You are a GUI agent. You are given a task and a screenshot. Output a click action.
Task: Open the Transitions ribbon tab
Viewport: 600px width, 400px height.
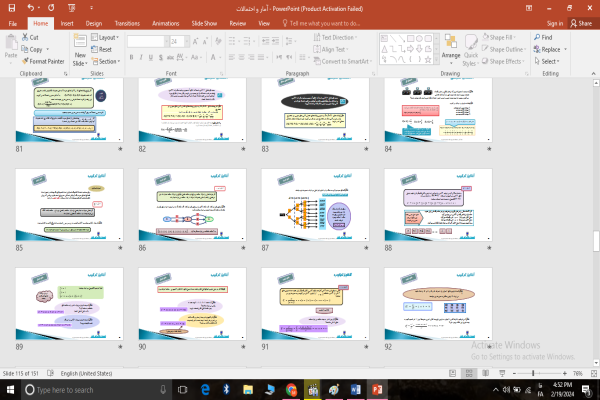(127, 23)
